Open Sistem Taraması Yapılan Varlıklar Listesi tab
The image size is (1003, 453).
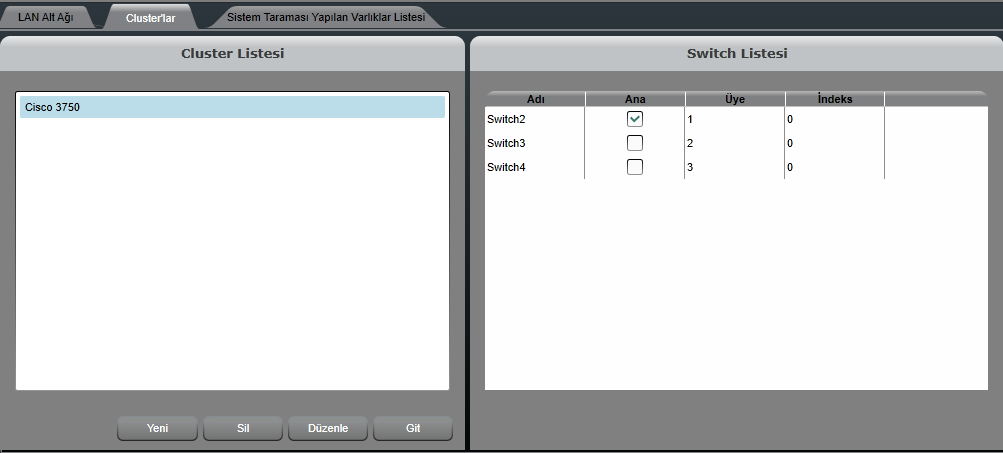point(325,17)
